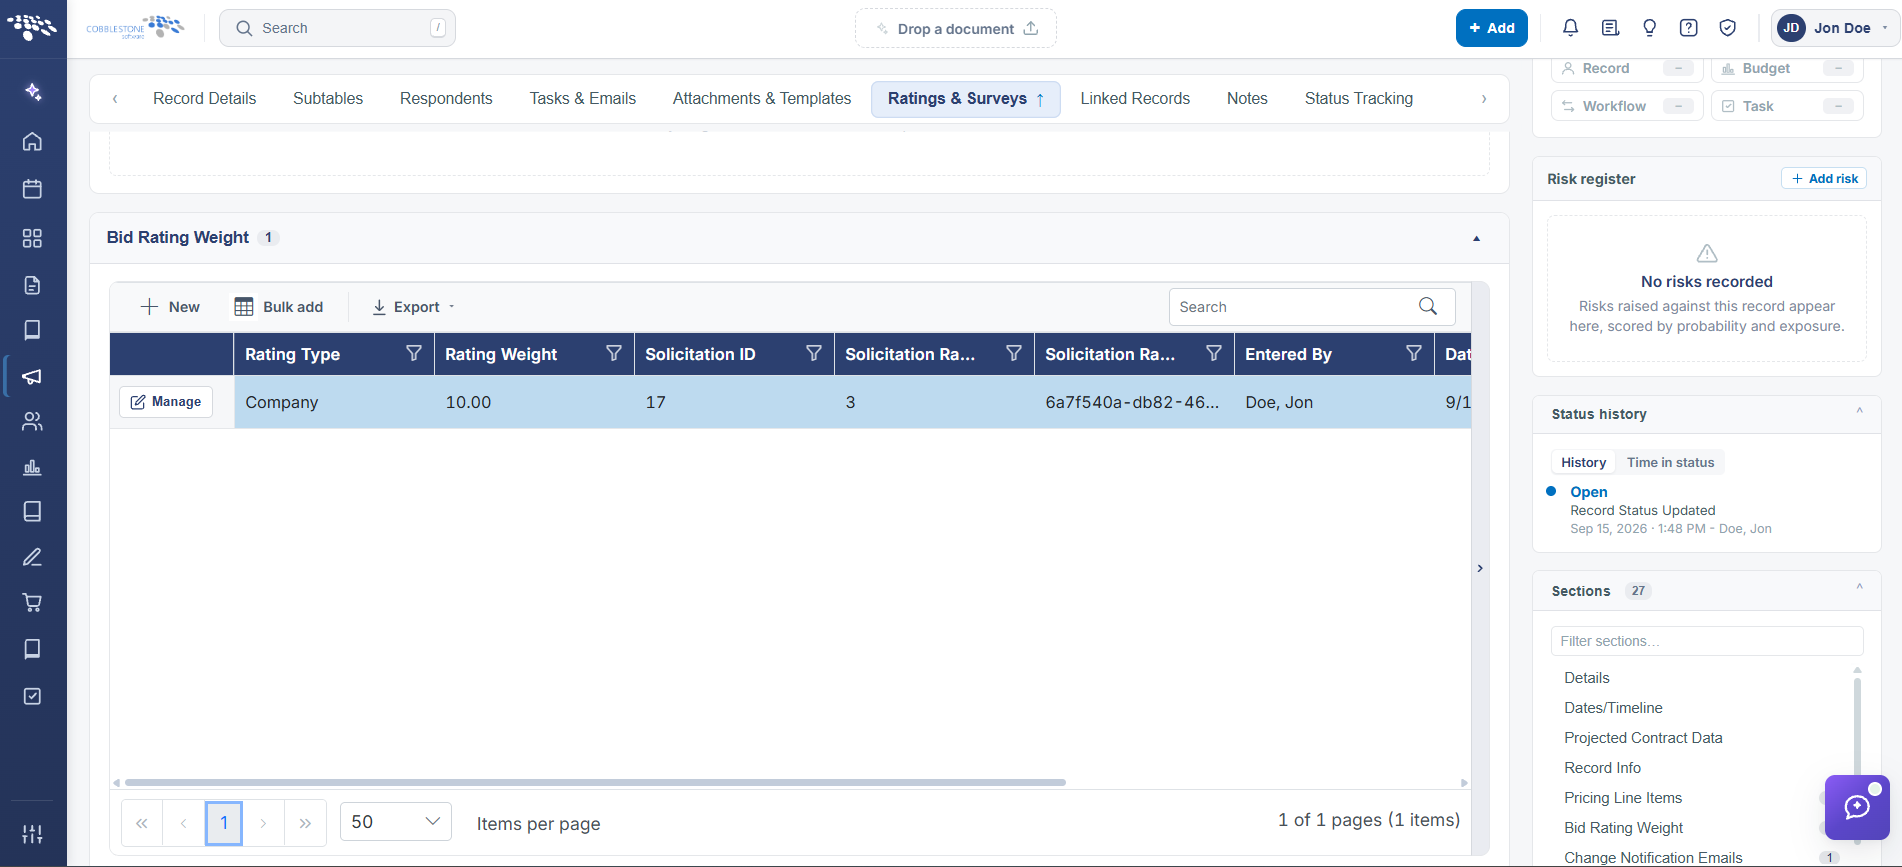
Task: Collapse the Sections panel
Action: click(1859, 587)
